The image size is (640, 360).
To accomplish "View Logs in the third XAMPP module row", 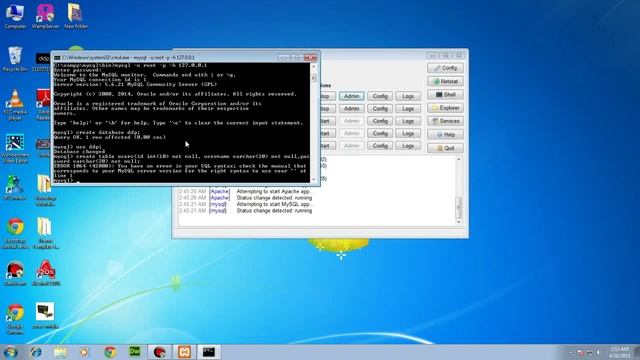I will click(408, 121).
